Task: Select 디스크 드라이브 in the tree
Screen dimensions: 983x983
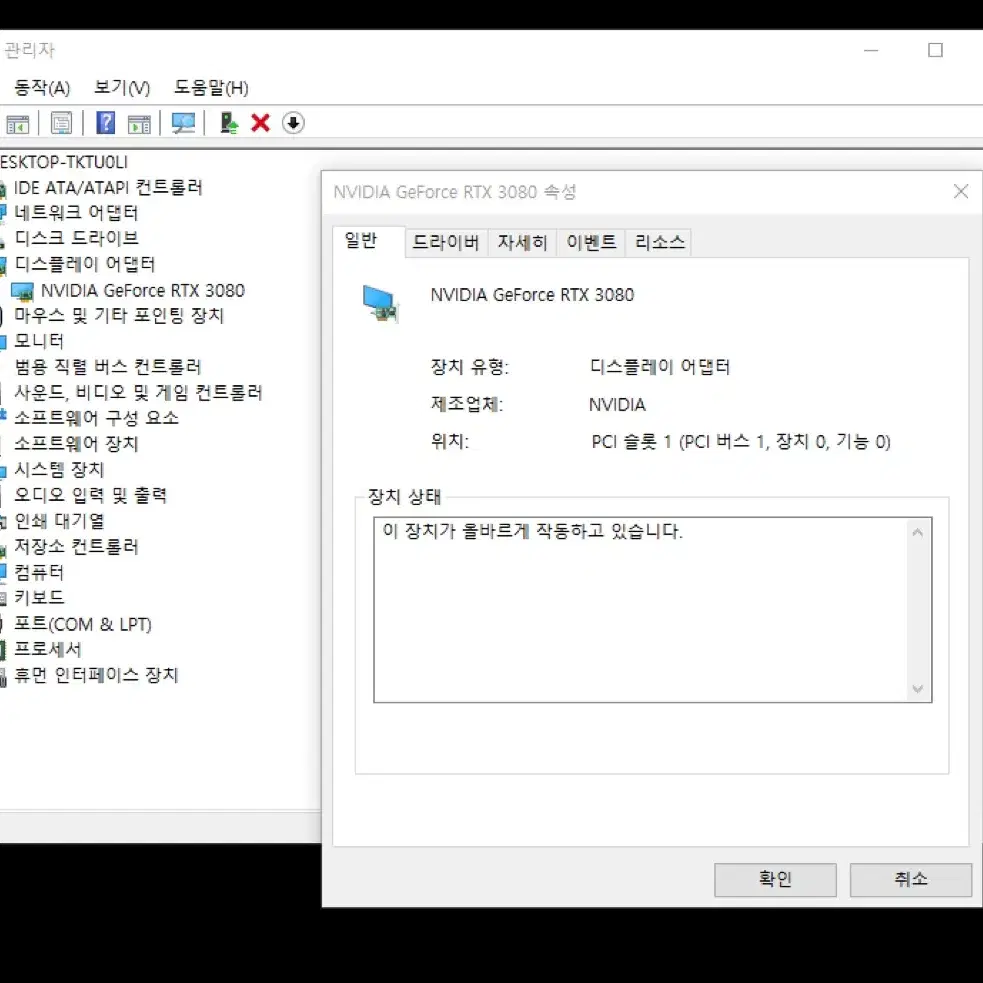Action: (76, 238)
